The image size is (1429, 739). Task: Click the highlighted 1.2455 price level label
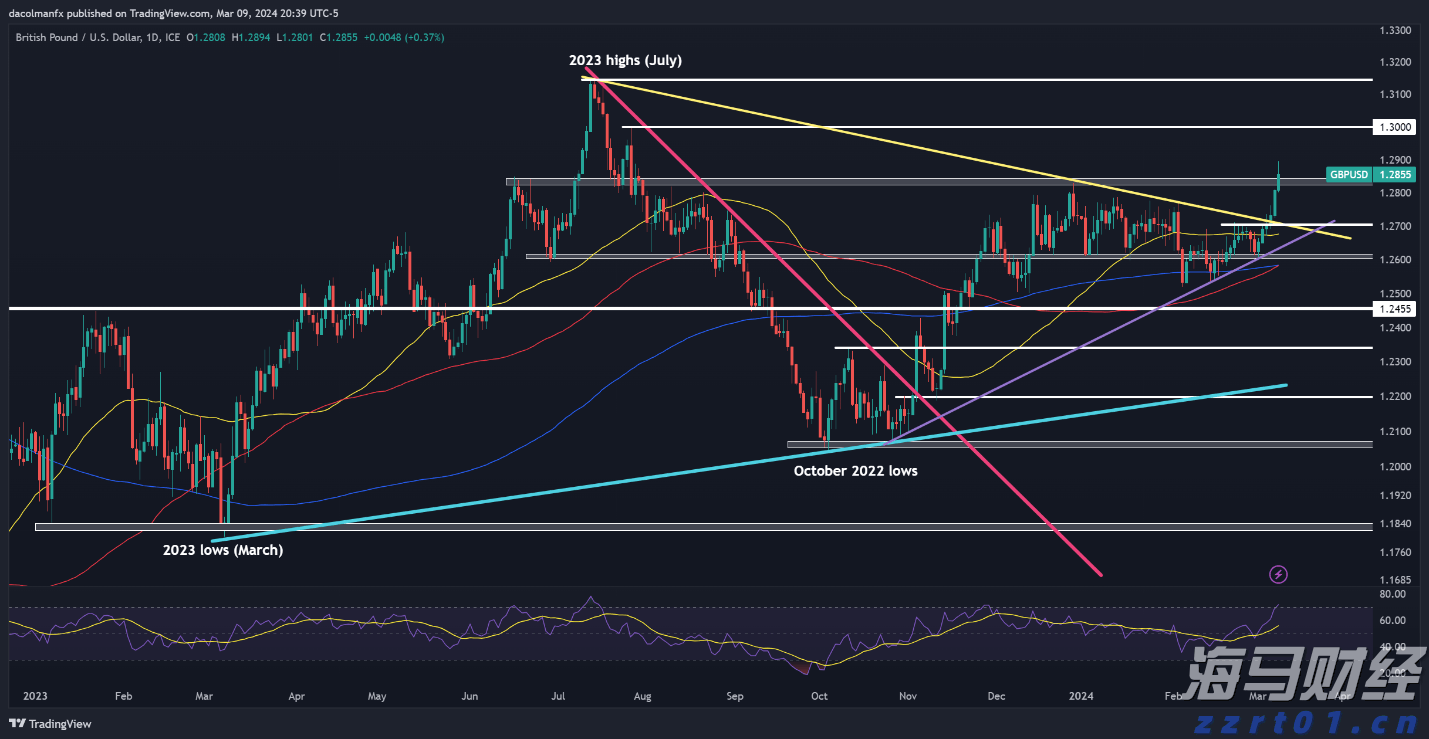point(1394,310)
